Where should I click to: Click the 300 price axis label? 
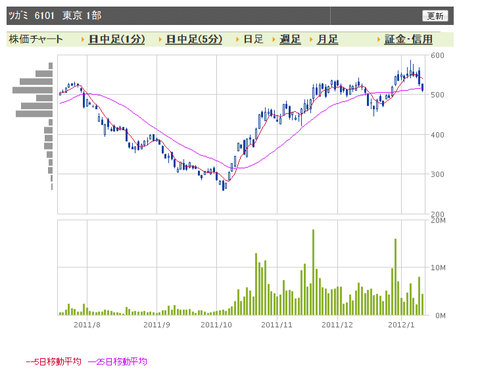coord(437,174)
